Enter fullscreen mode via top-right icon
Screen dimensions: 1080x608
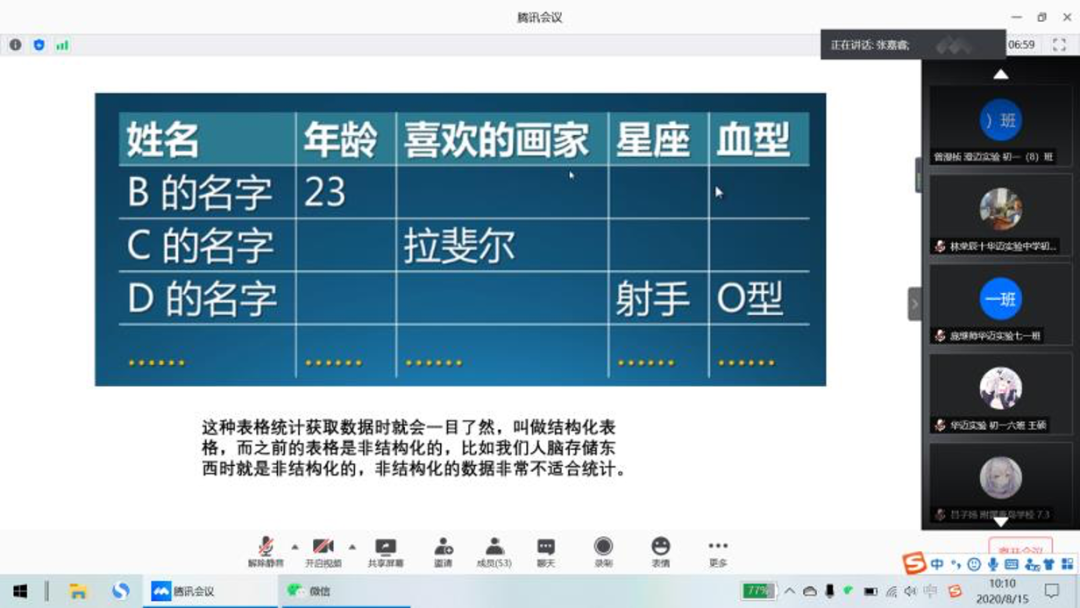1059,45
